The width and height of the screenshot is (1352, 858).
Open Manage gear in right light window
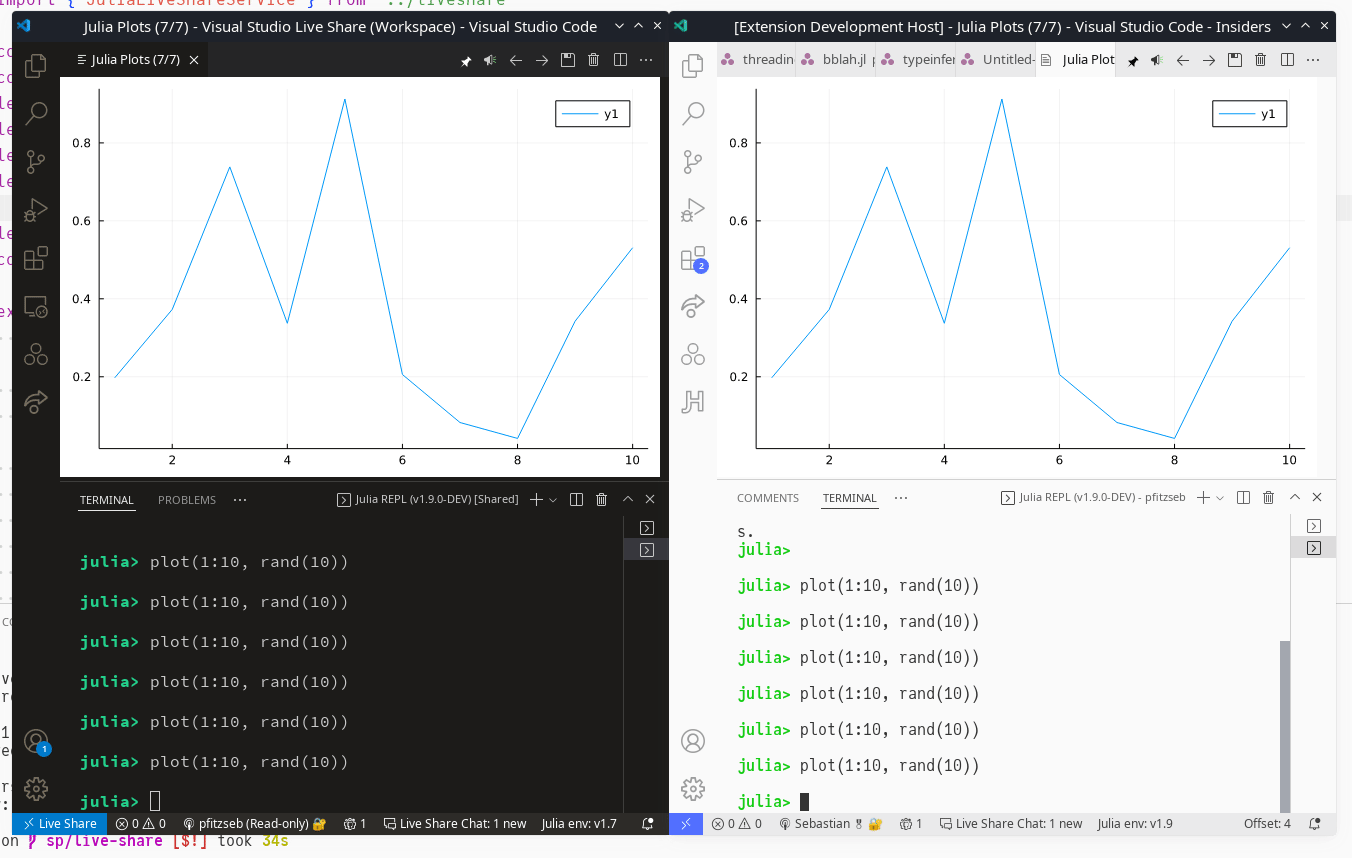[x=692, y=788]
